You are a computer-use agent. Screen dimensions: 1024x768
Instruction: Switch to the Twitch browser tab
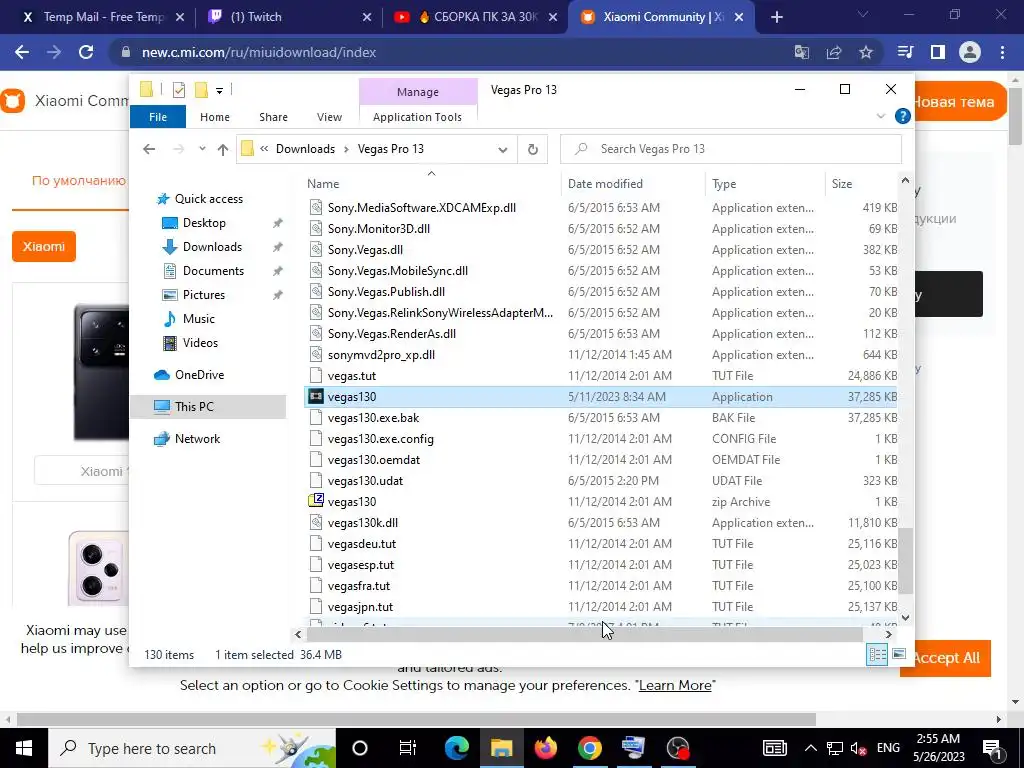click(289, 17)
